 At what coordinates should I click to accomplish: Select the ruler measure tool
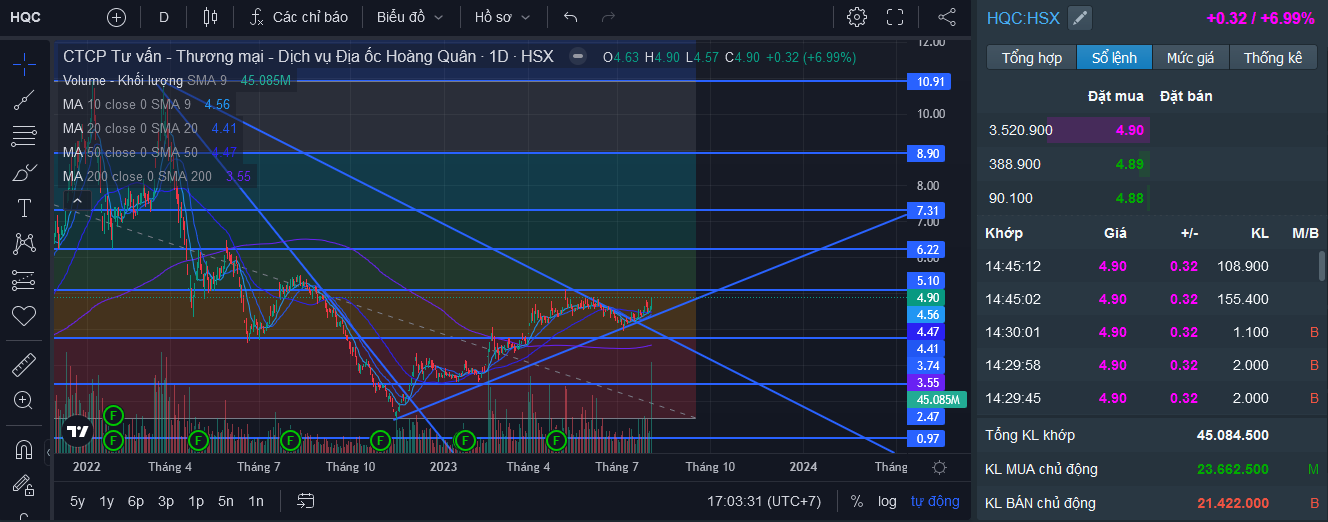pyautogui.click(x=24, y=364)
